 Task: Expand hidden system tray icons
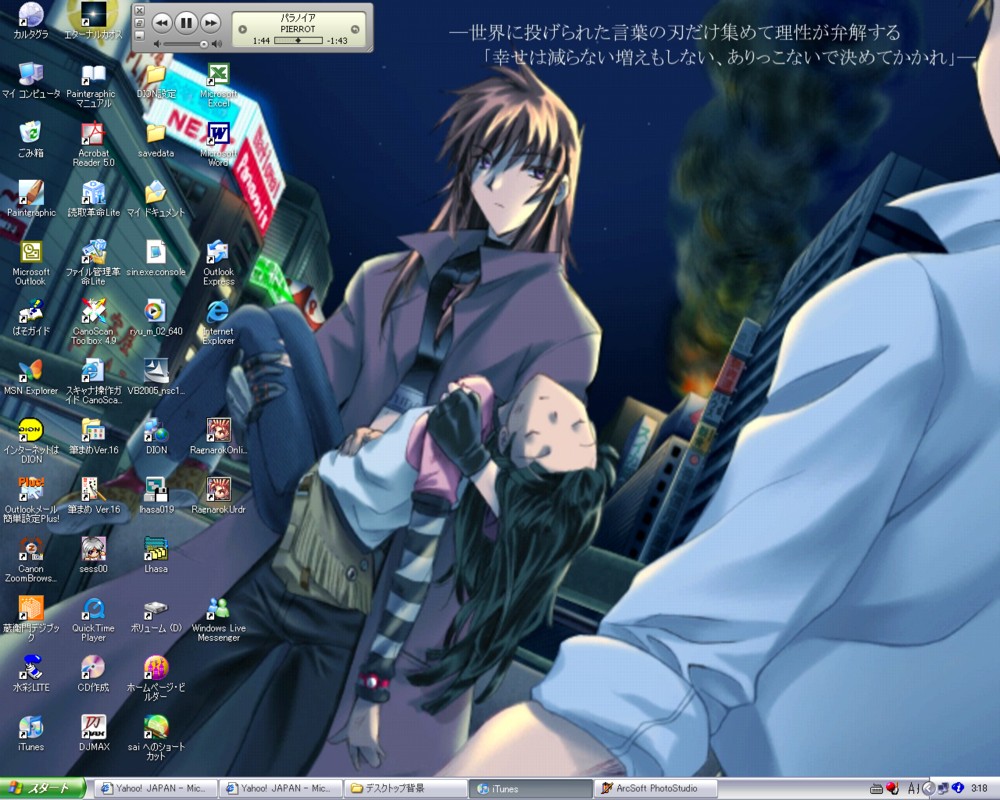[x=929, y=789]
